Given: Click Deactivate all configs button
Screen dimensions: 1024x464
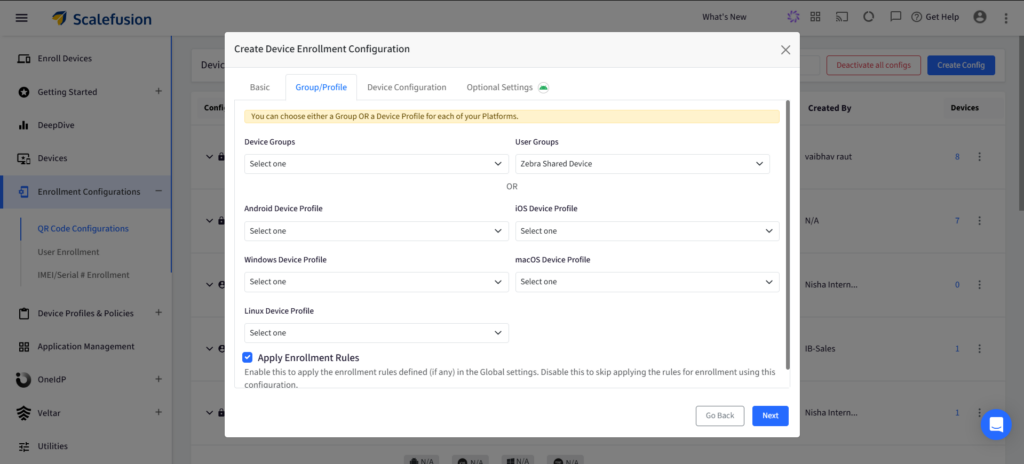Looking at the screenshot, I should point(873,65).
